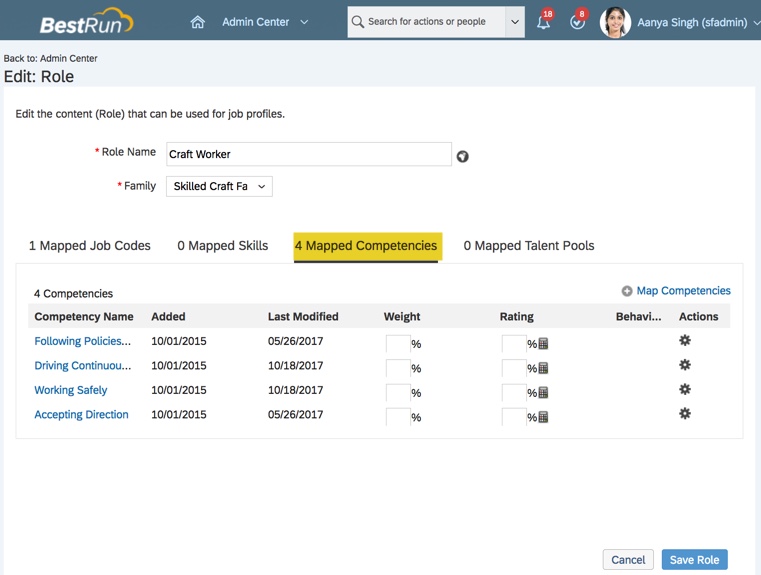Click rating table icon for Driving Continuous row
This screenshot has width=761, height=575.
coord(543,368)
